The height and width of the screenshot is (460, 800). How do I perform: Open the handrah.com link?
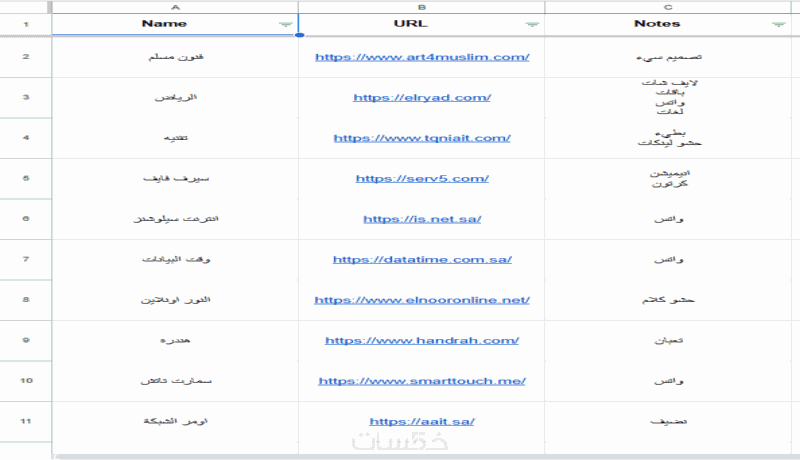coord(422,341)
